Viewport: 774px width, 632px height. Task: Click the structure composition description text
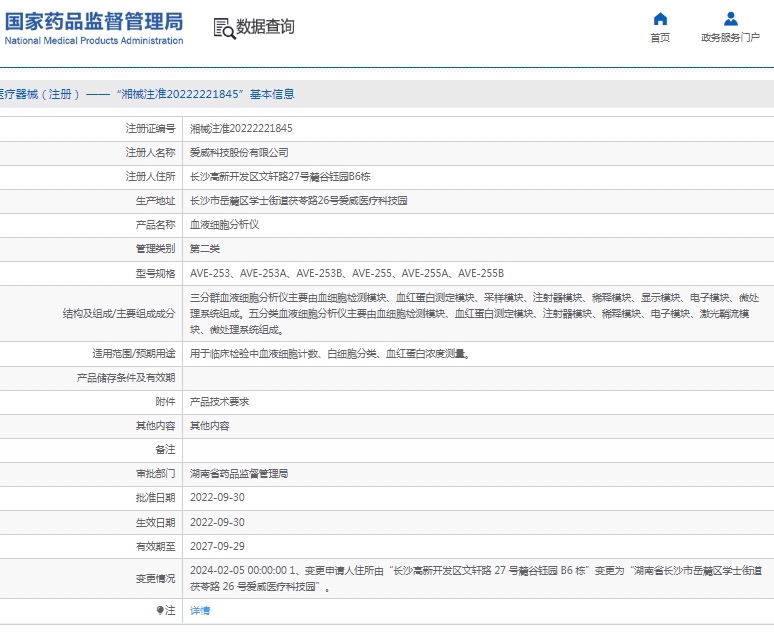click(x=474, y=314)
